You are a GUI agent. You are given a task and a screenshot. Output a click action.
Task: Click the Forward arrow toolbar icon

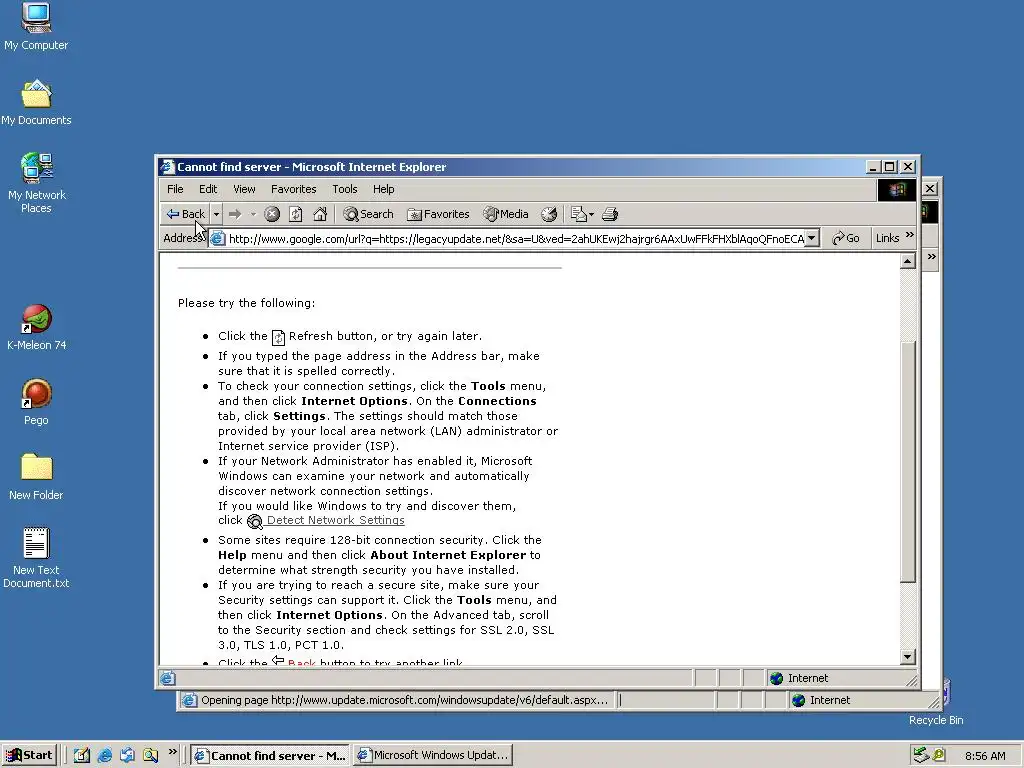pyautogui.click(x=235, y=214)
